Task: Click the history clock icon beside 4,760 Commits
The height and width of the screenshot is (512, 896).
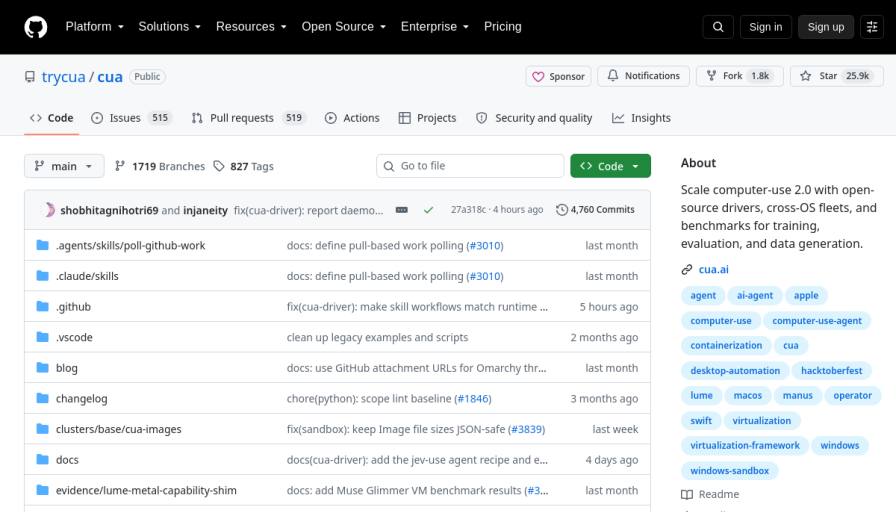Action: [562, 210]
